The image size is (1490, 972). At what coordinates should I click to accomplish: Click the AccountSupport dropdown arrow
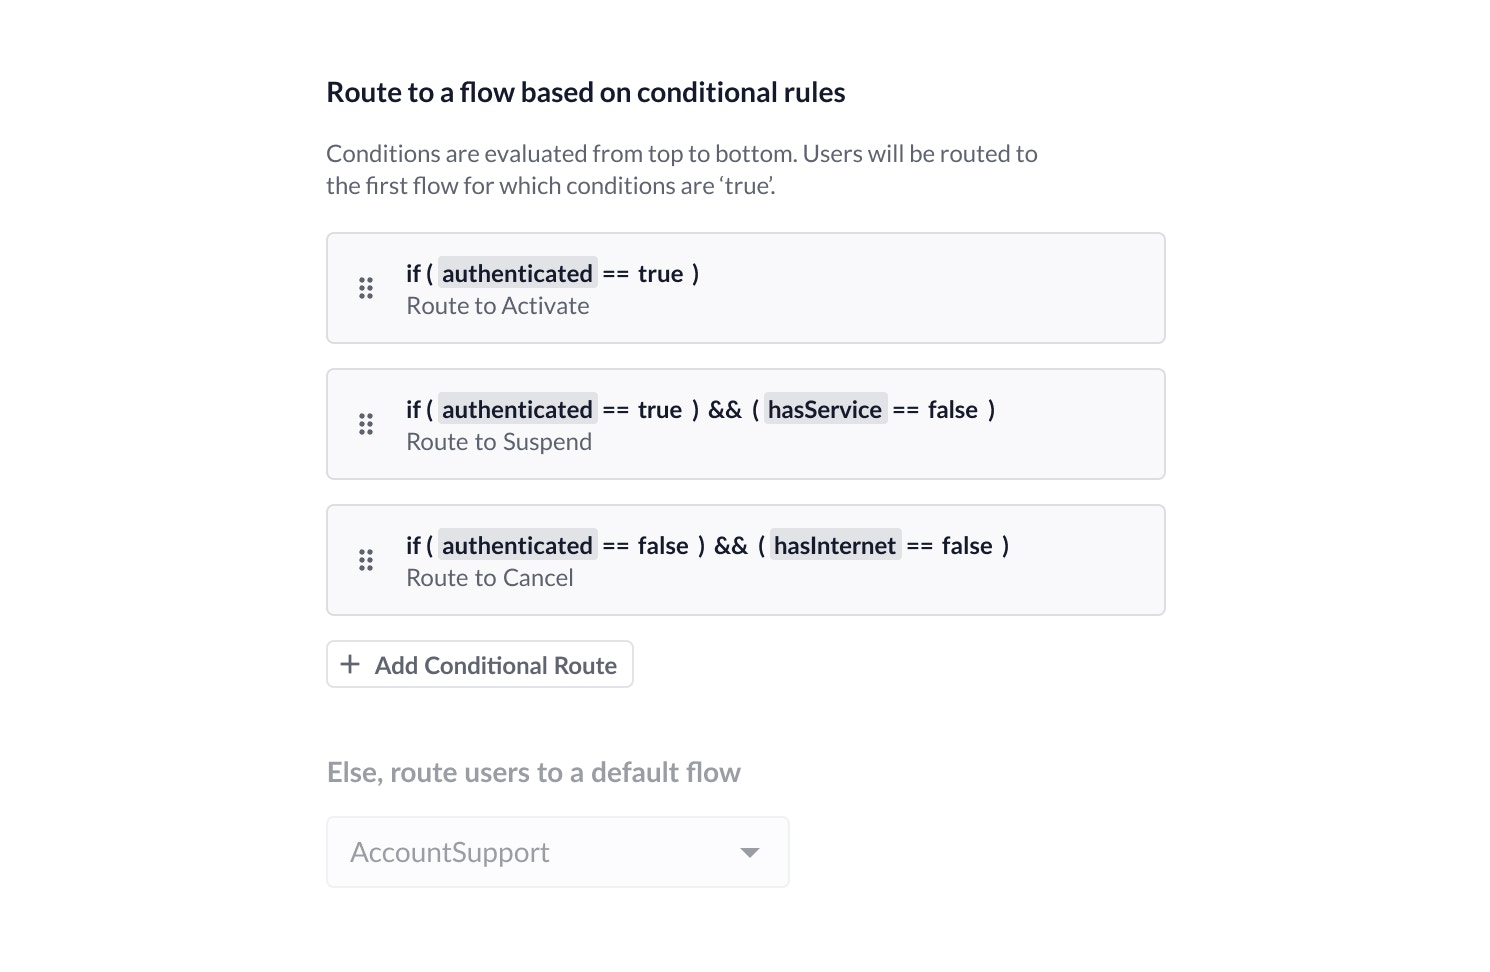click(750, 852)
